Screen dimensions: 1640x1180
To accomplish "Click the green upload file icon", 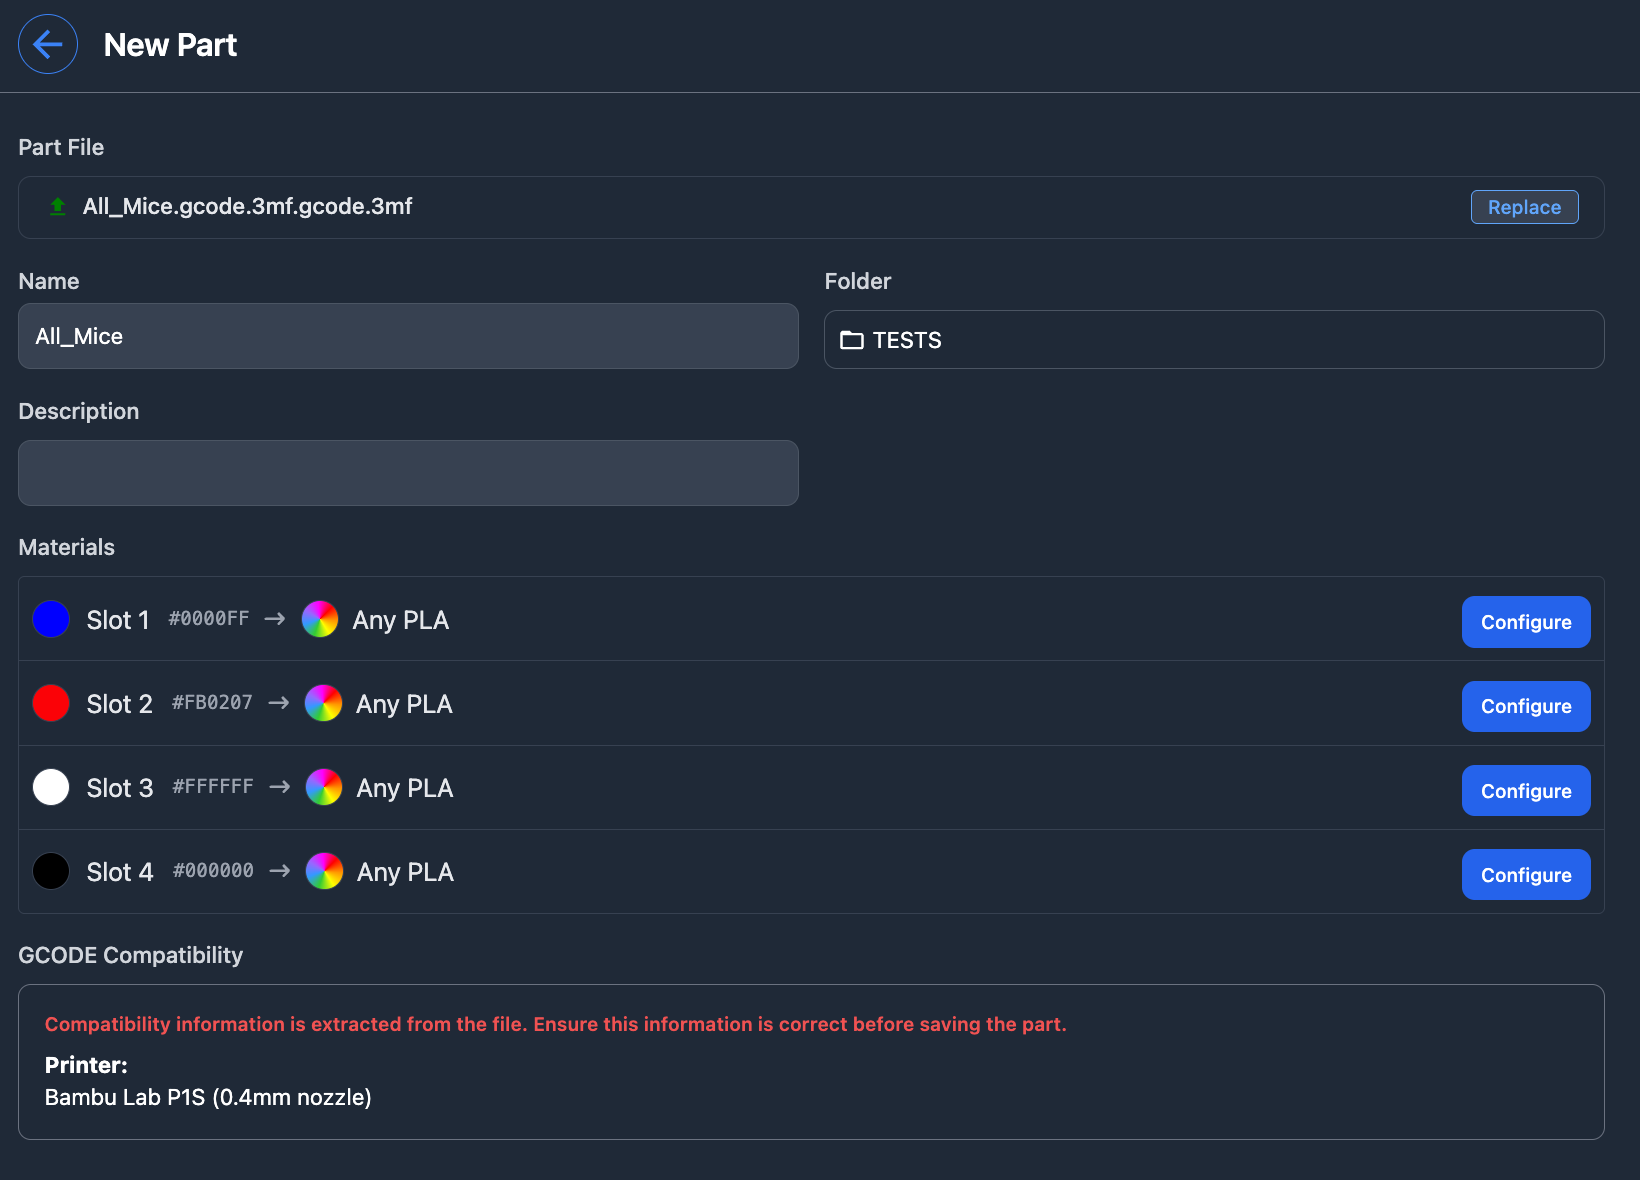I will point(58,206).
